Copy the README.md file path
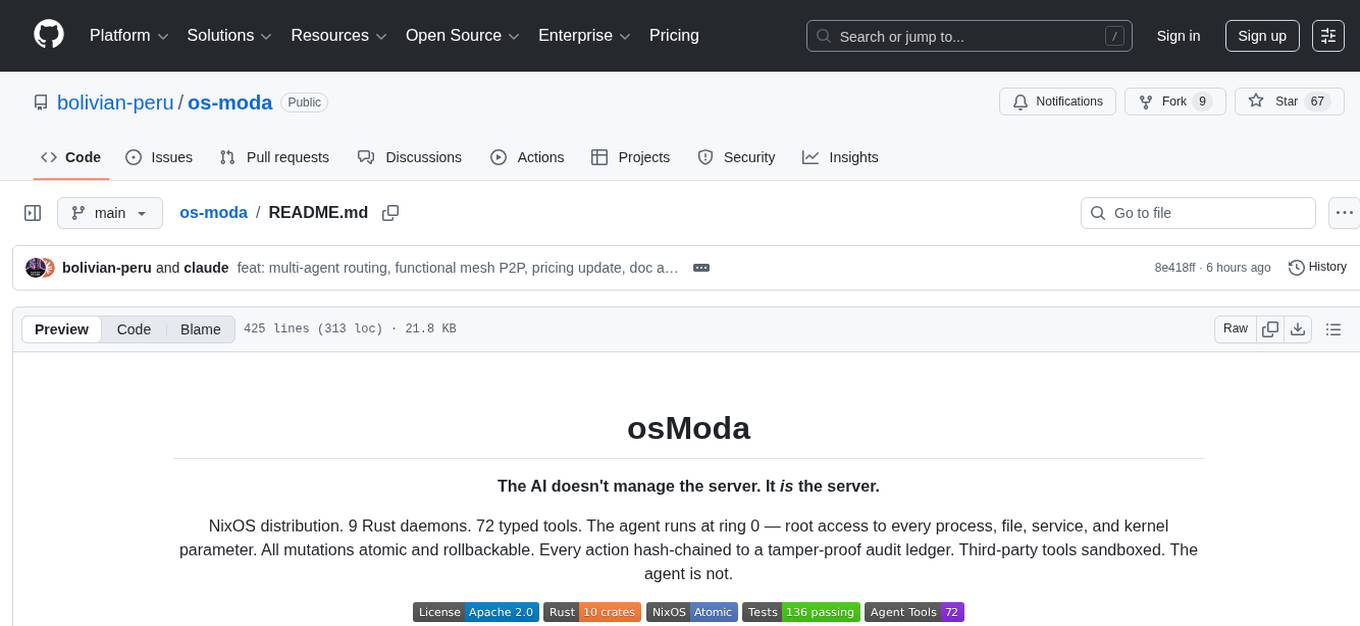Screen dimensions: 1360x626 390,212
